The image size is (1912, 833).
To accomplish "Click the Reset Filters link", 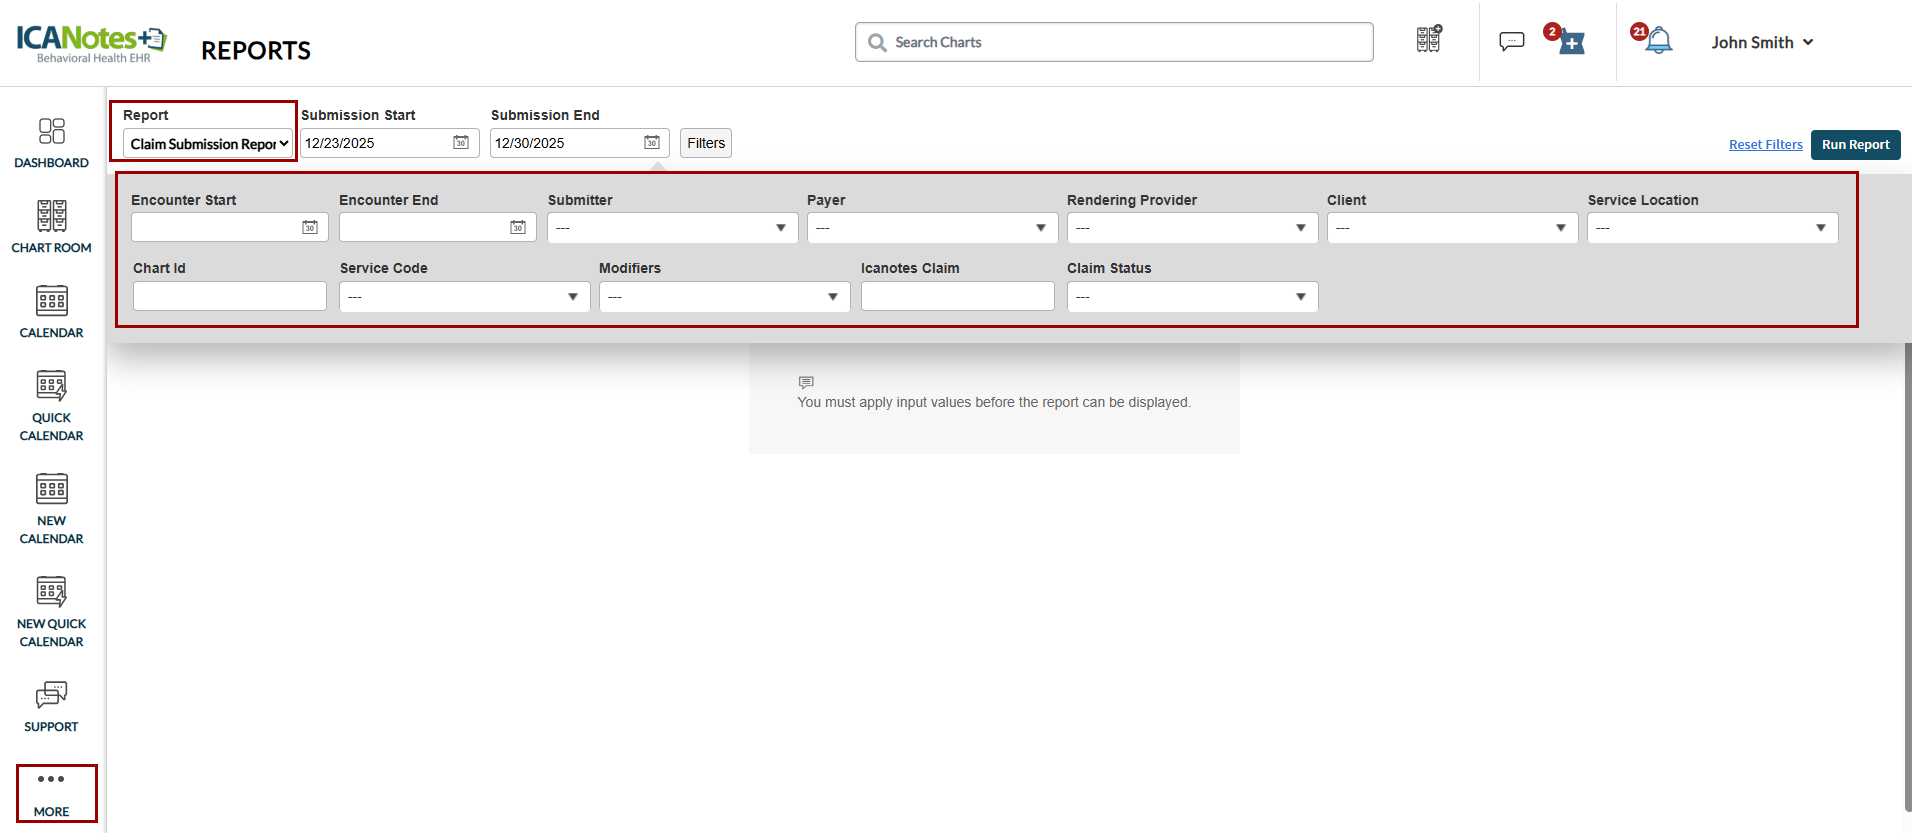I will [x=1765, y=145].
